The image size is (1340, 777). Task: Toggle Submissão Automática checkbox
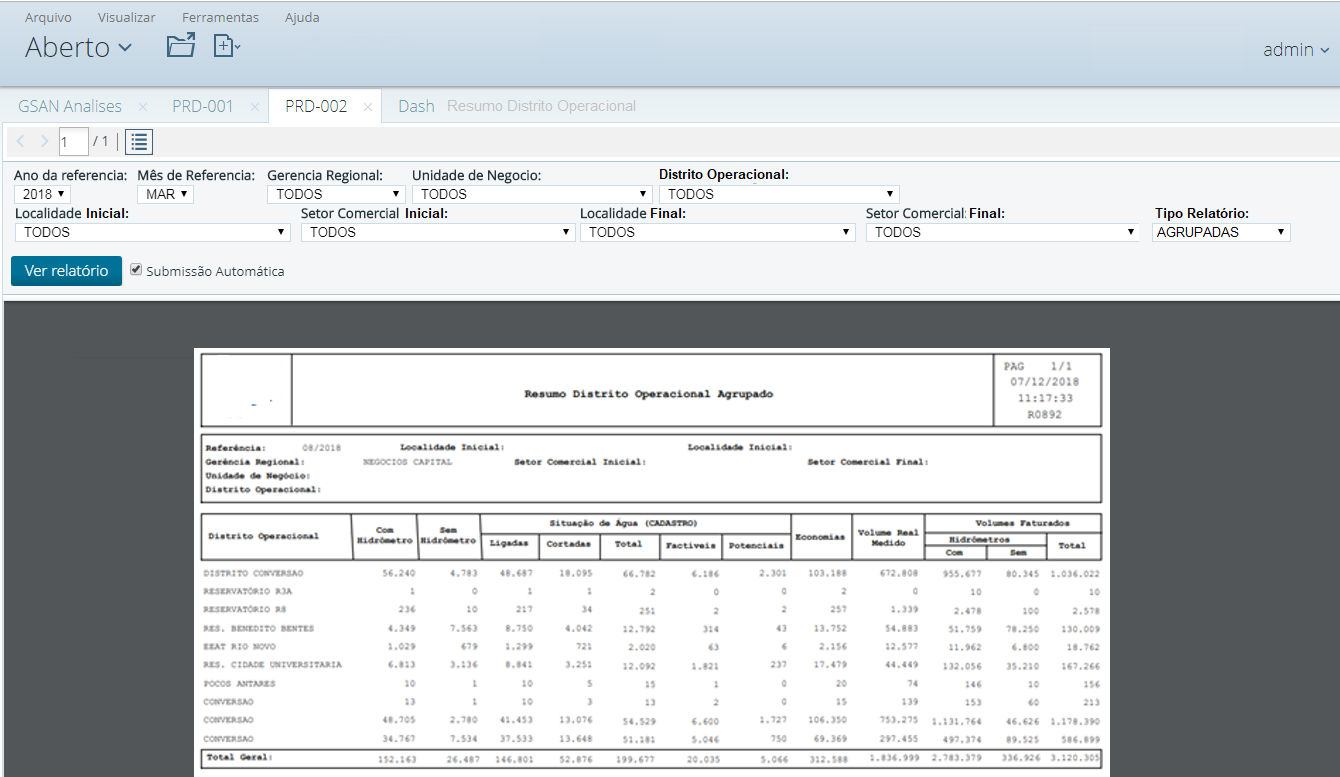click(x=136, y=270)
